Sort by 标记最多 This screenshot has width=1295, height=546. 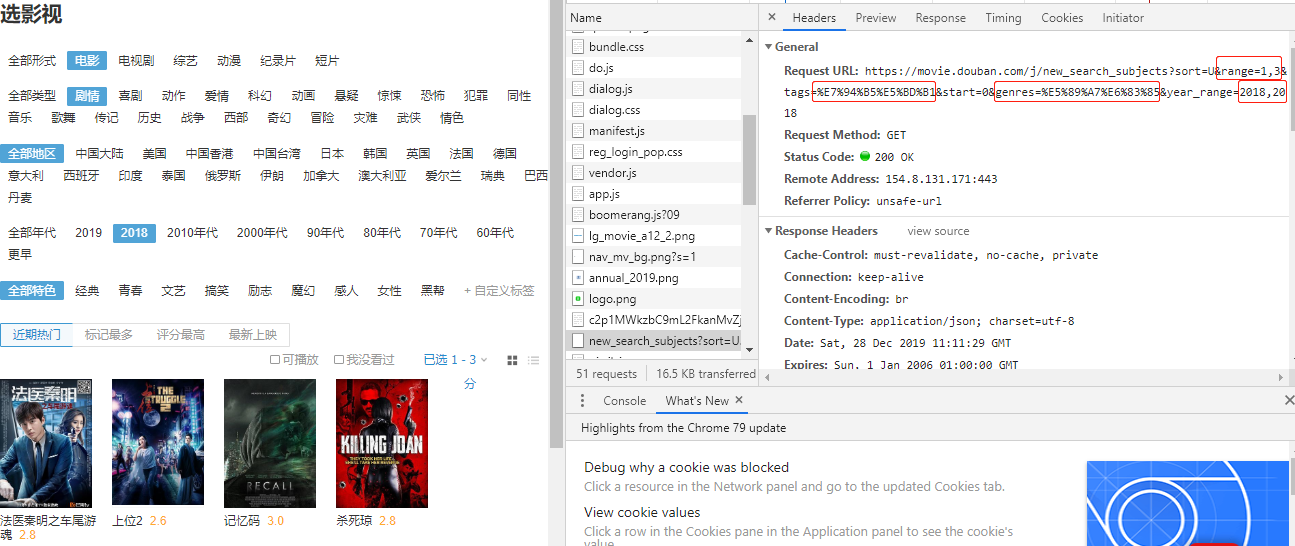pyautogui.click(x=109, y=334)
